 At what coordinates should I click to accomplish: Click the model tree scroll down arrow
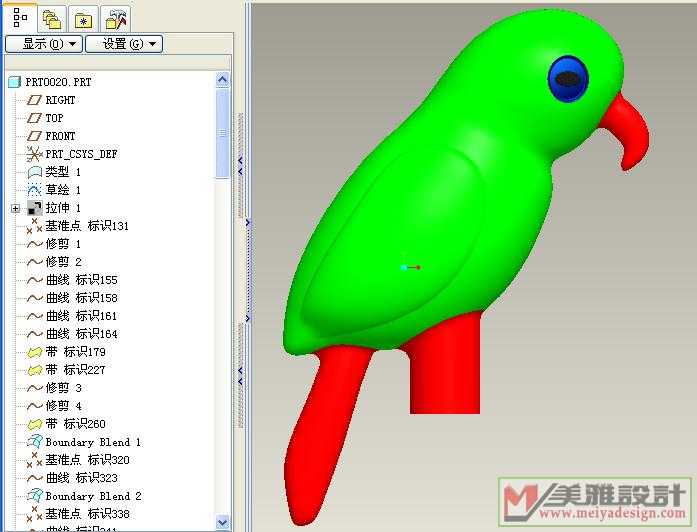(222, 522)
